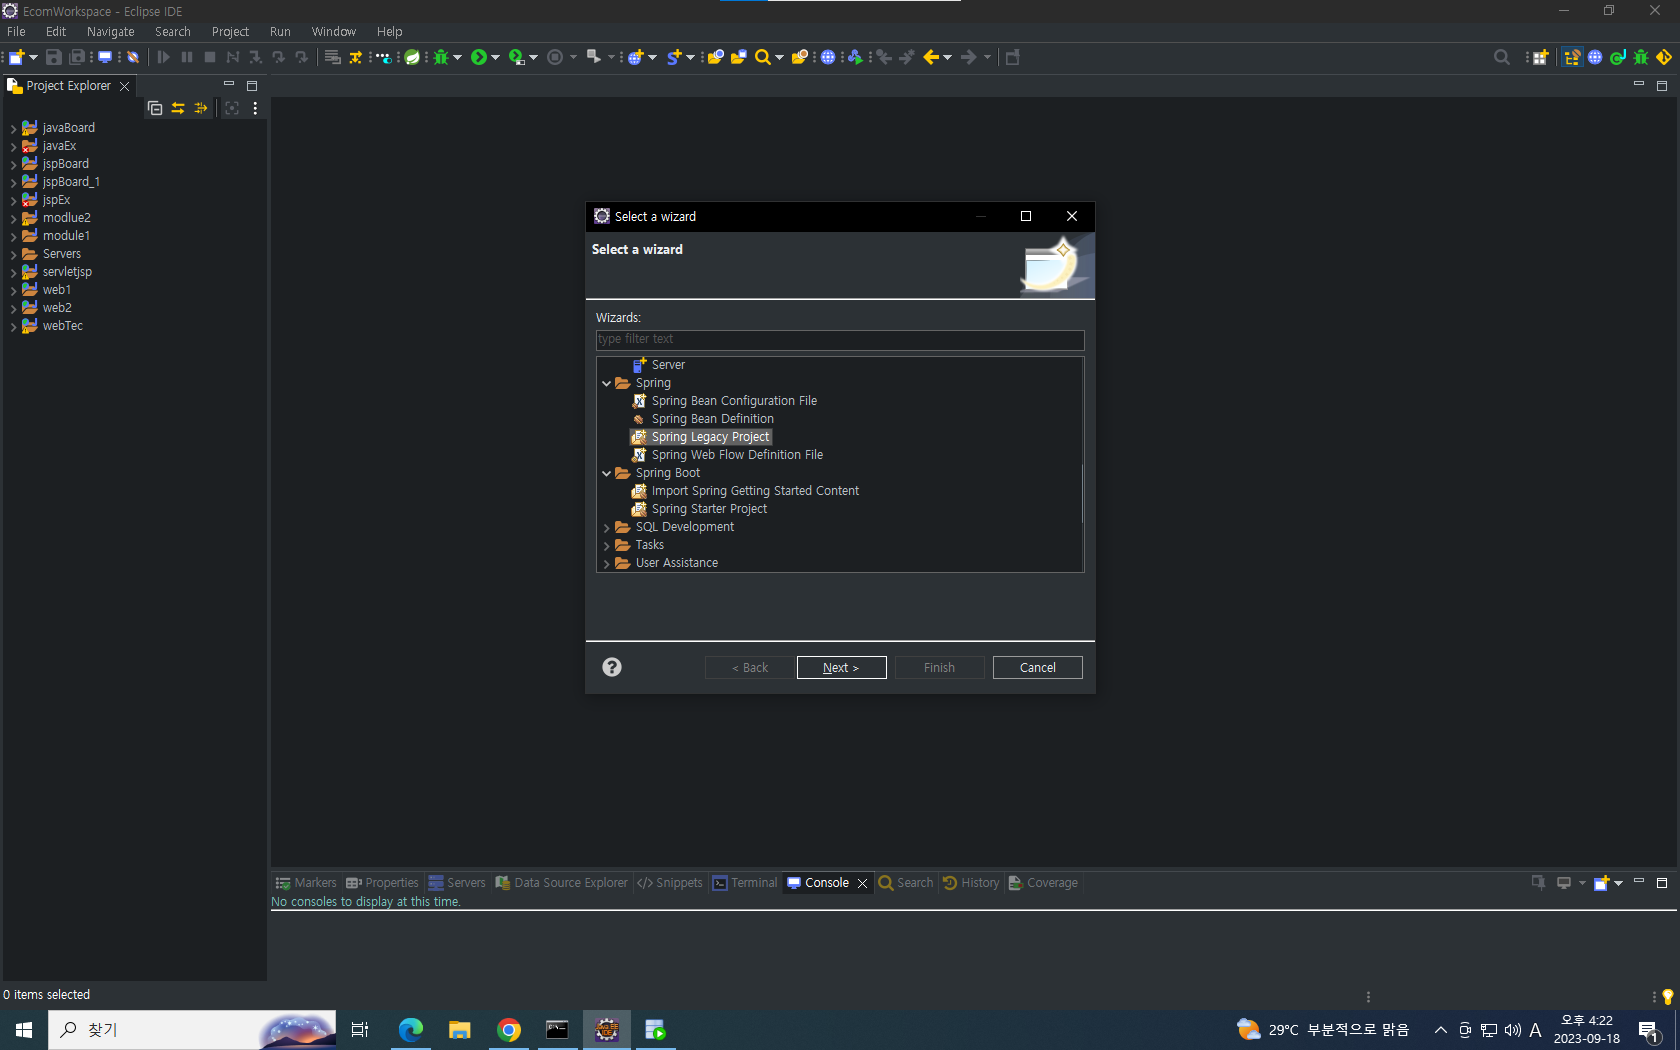Click the Open Perspective icon

[1540, 57]
